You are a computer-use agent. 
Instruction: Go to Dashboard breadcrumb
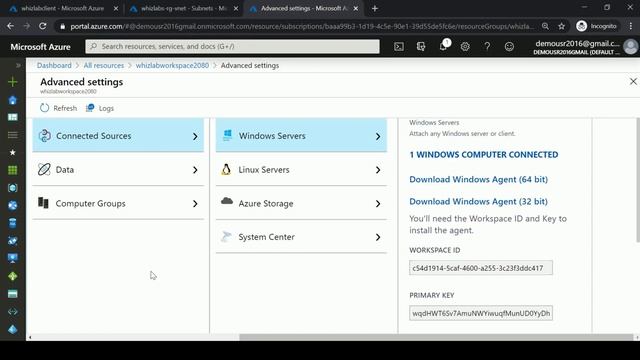coord(54,65)
